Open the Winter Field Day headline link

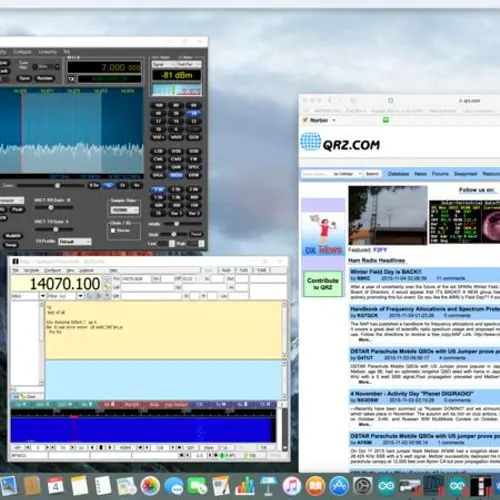(x=386, y=272)
